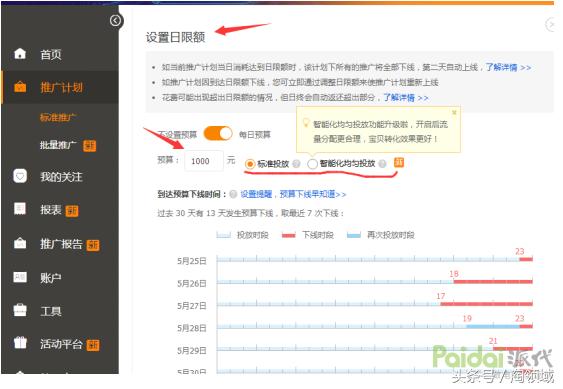The image size is (563, 389).
Task: Open the 推广报告 menu item
Action: click(60, 244)
